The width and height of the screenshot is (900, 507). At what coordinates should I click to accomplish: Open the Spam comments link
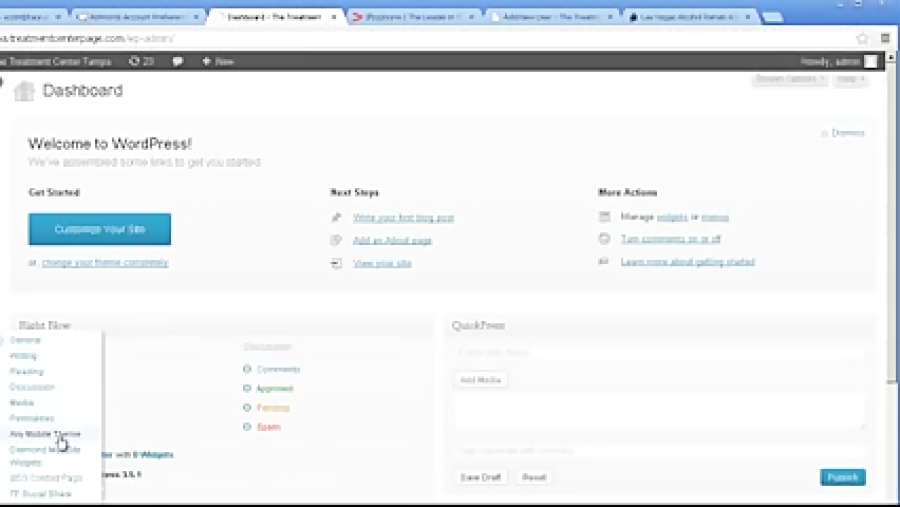(269, 427)
